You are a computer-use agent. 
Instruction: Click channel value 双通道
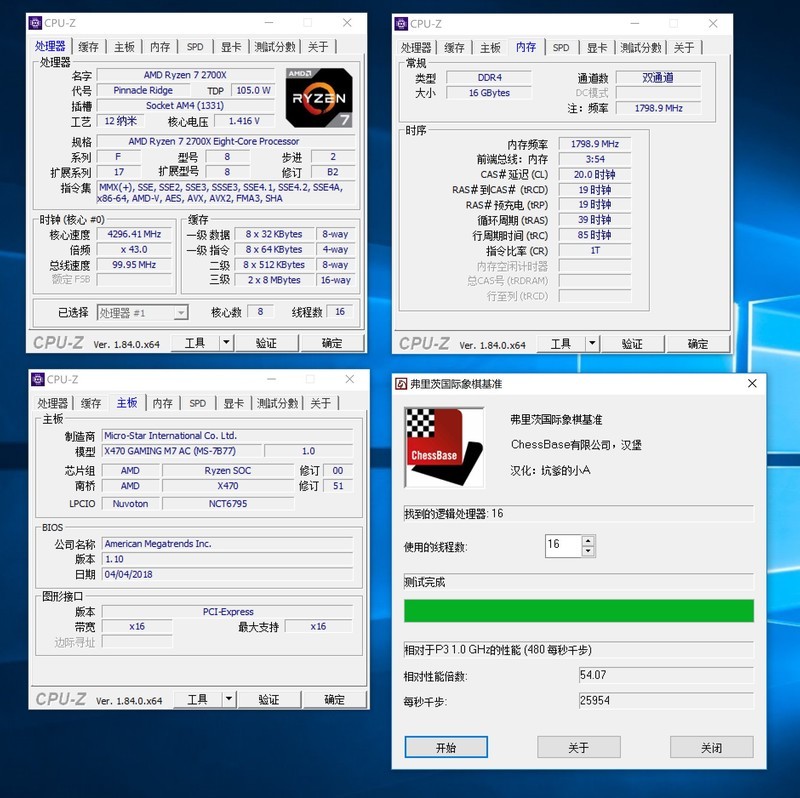658,78
